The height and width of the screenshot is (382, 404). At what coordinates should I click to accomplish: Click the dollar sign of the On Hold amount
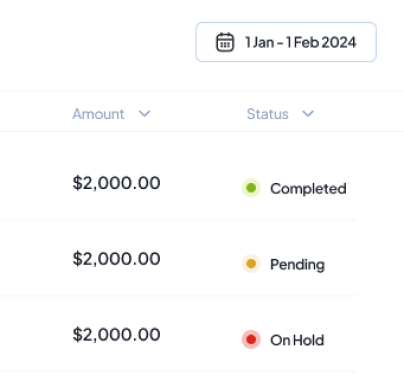pyautogui.click(x=77, y=334)
